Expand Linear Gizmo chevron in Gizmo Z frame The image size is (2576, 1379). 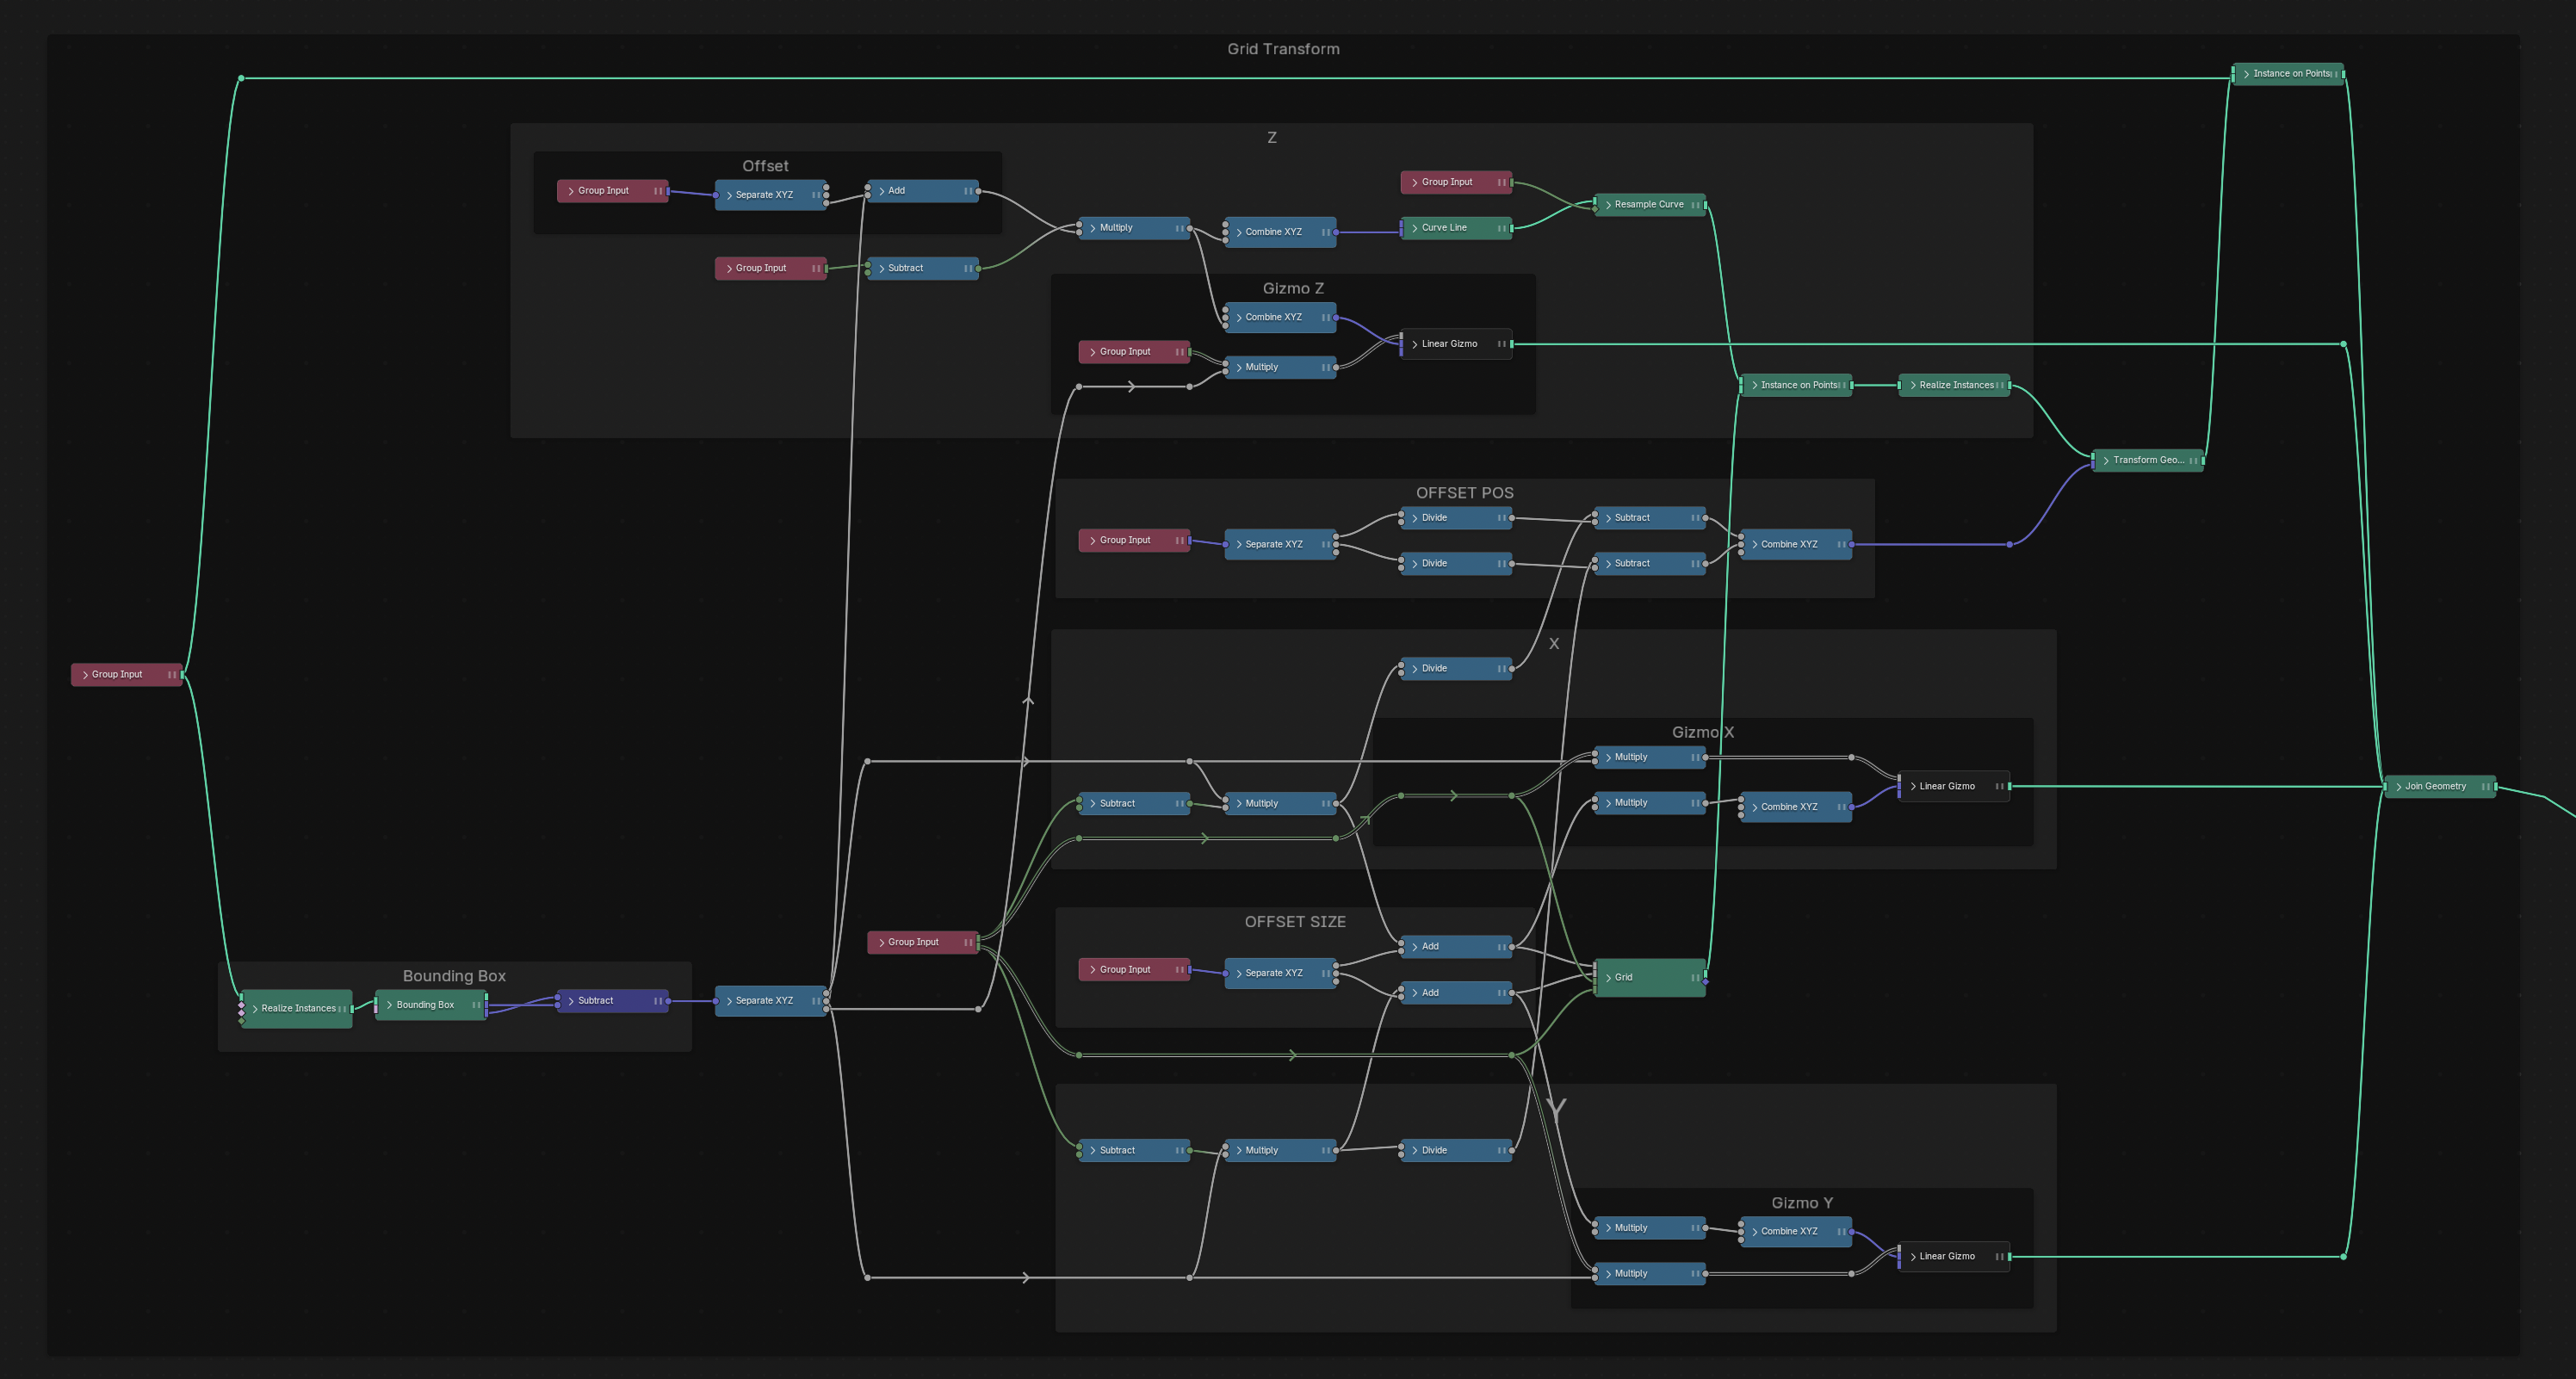click(1415, 344)
